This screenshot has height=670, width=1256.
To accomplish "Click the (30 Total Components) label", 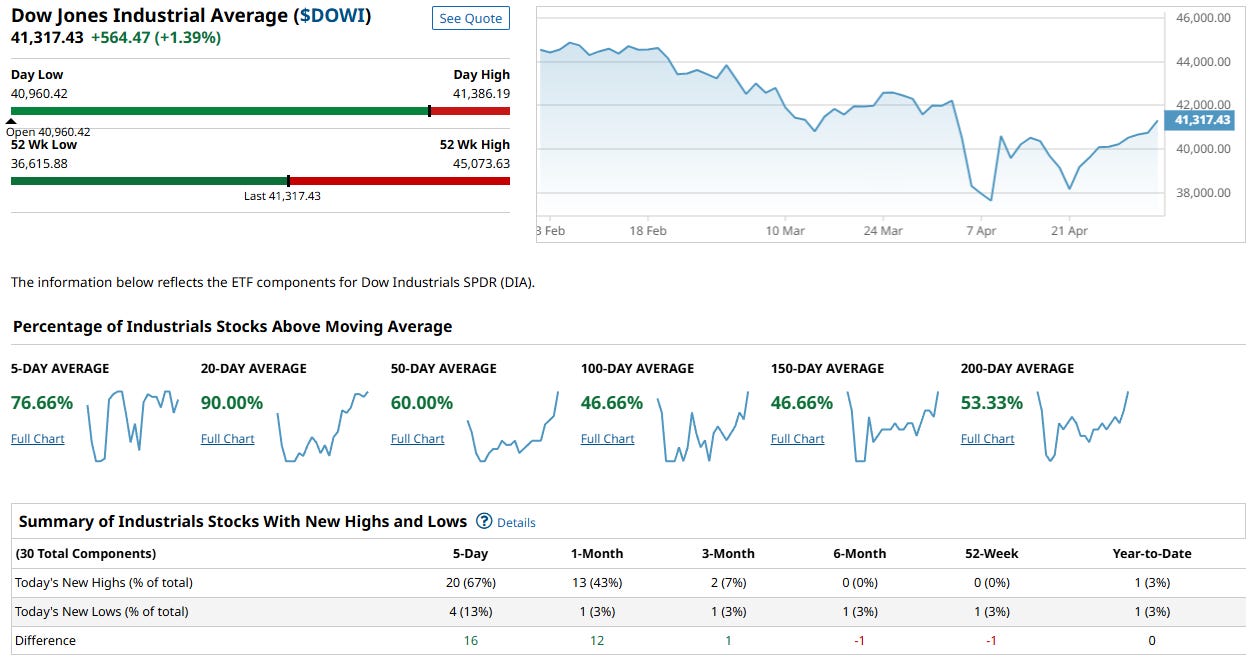I will 86,553.
